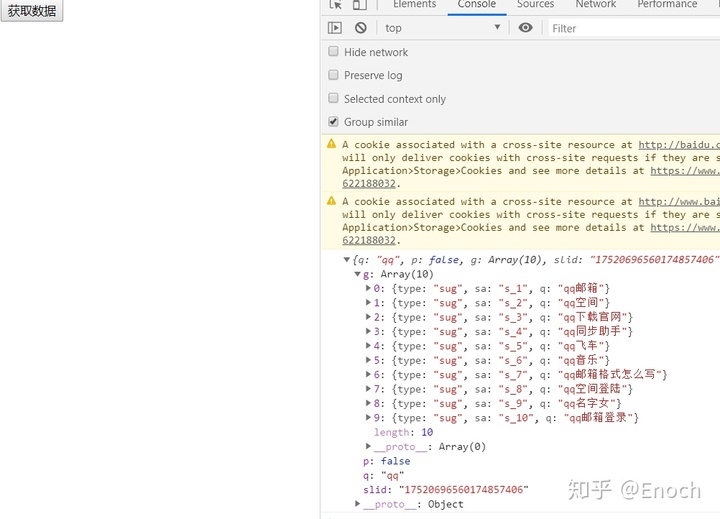
Task: Enable the Preserve log checkbox
Action: coord(333,75)
